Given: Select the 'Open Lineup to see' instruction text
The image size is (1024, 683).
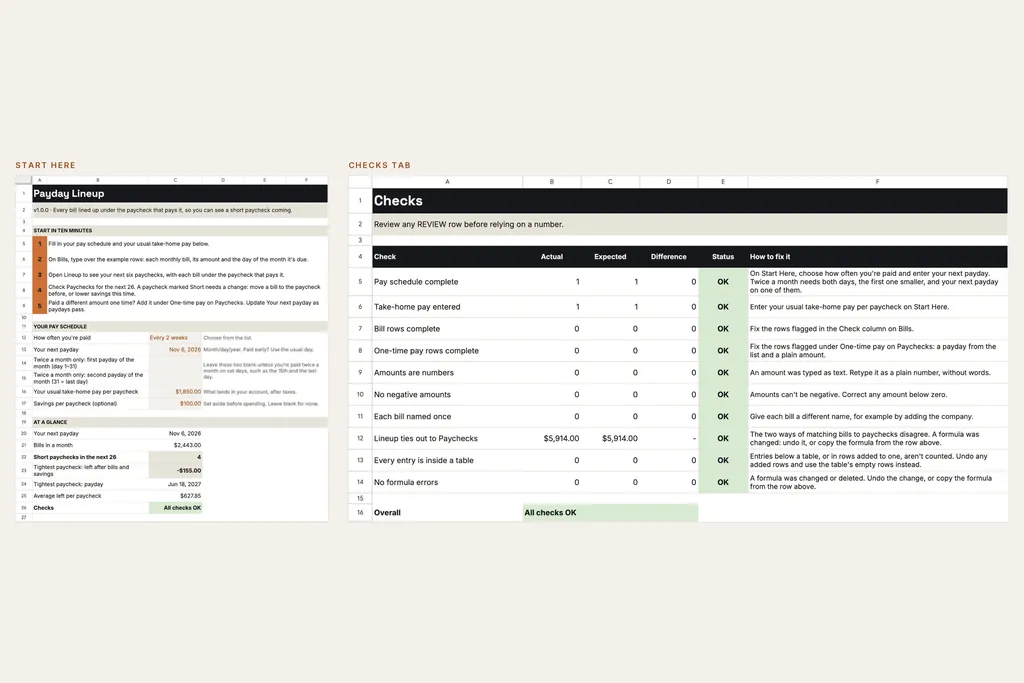Looking at the screenshot, I should 166,275.
